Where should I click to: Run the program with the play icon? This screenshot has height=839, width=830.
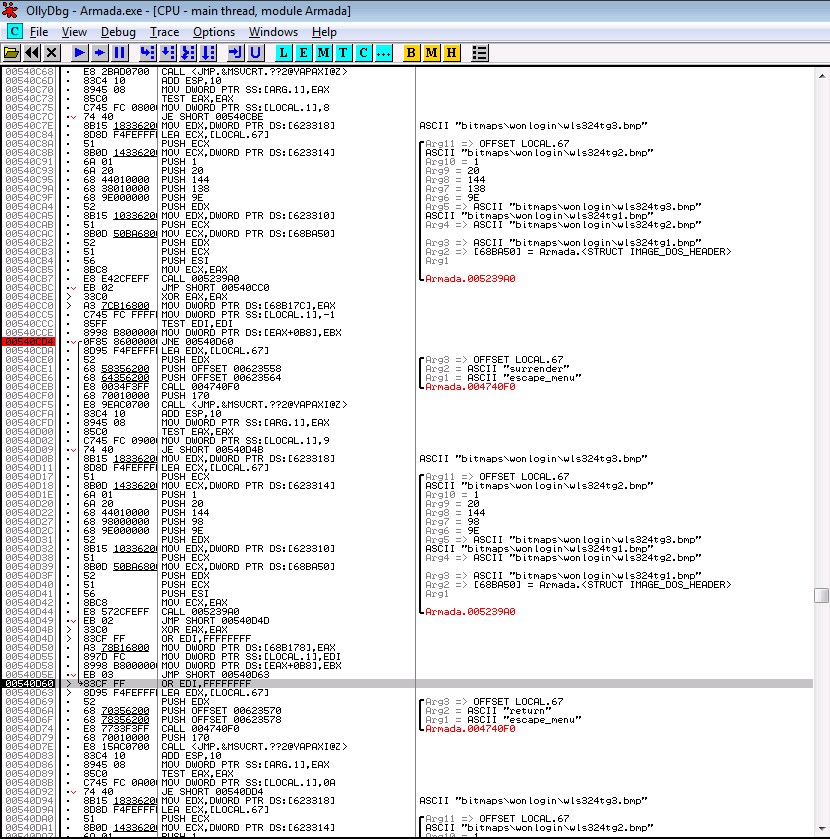80,52
